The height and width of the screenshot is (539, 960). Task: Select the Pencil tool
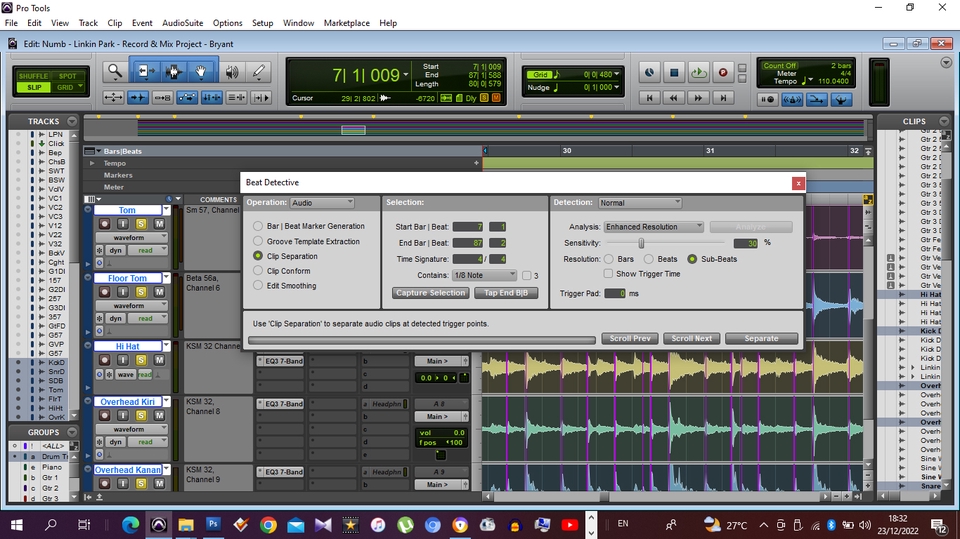[x=259, y=72]
